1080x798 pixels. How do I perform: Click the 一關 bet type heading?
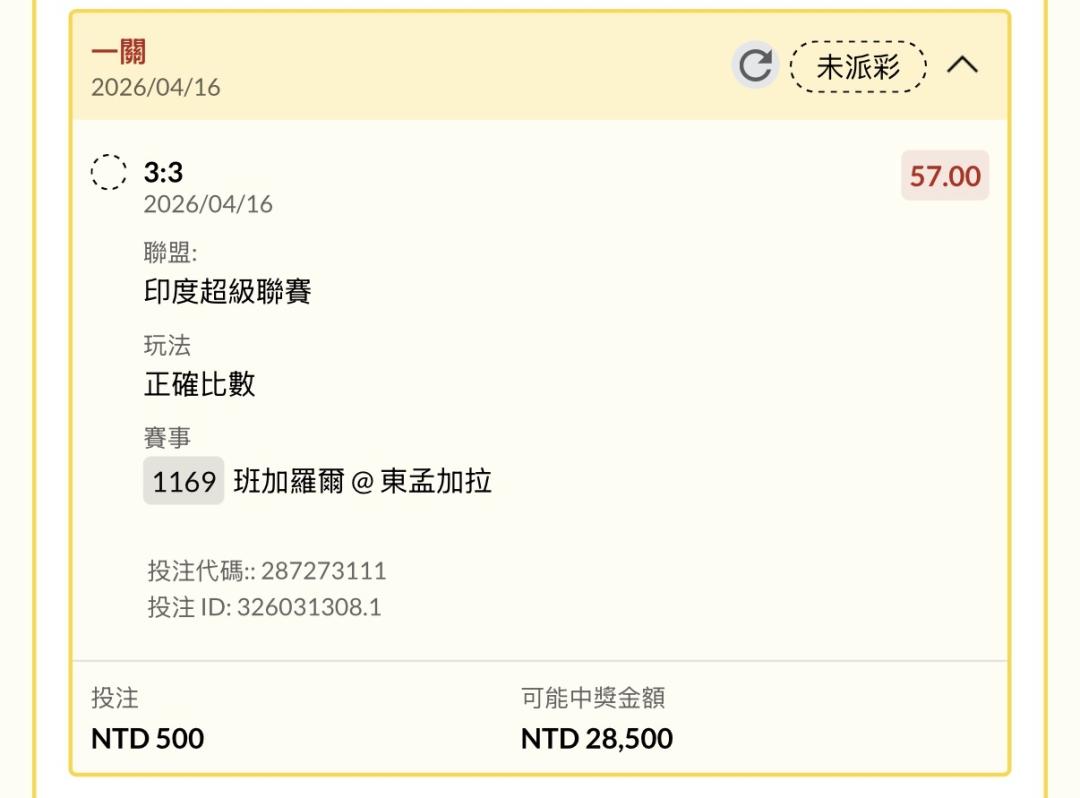point(118,51)
